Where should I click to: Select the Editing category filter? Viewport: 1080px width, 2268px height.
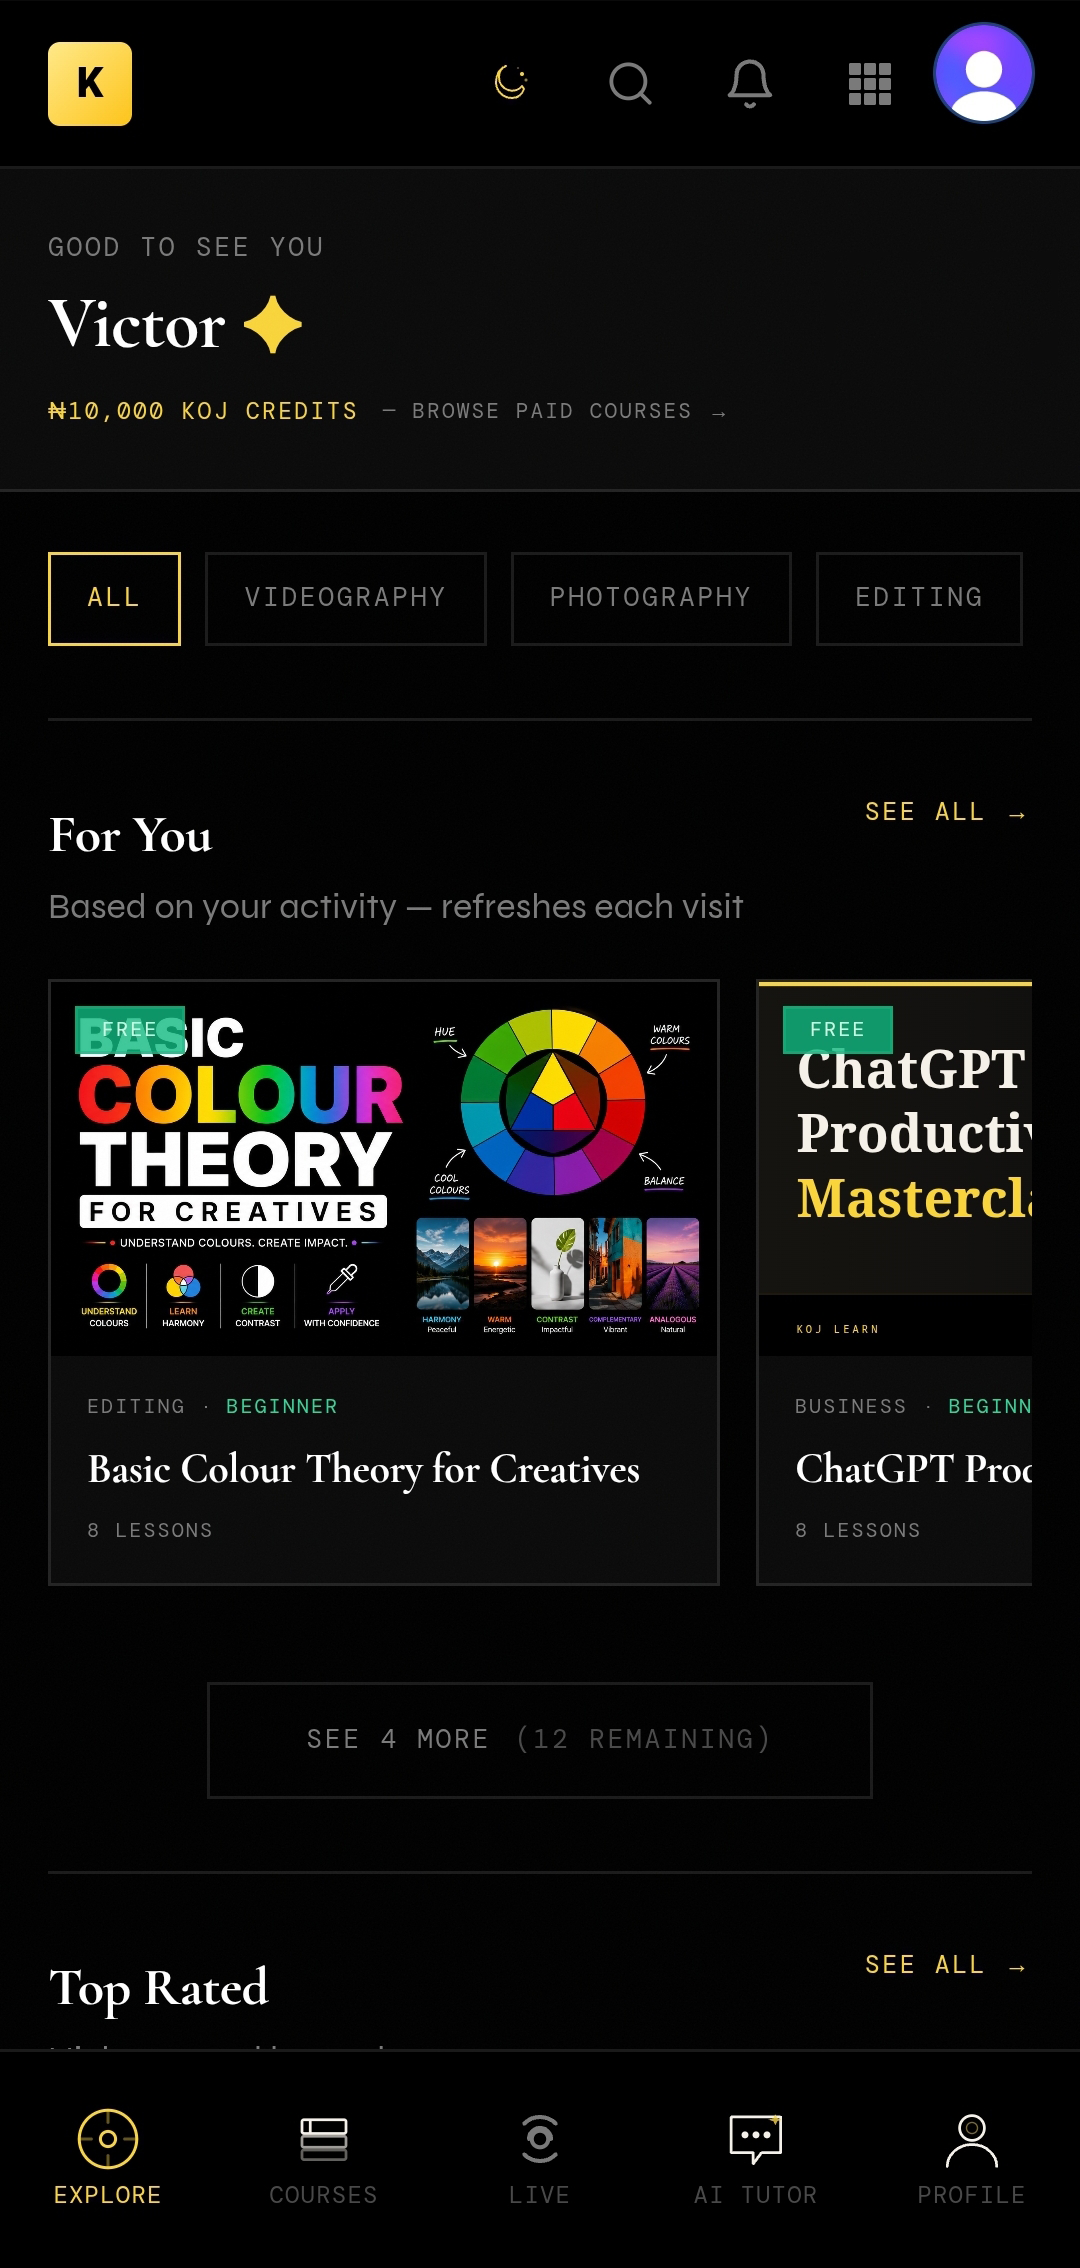pos(919,598)
